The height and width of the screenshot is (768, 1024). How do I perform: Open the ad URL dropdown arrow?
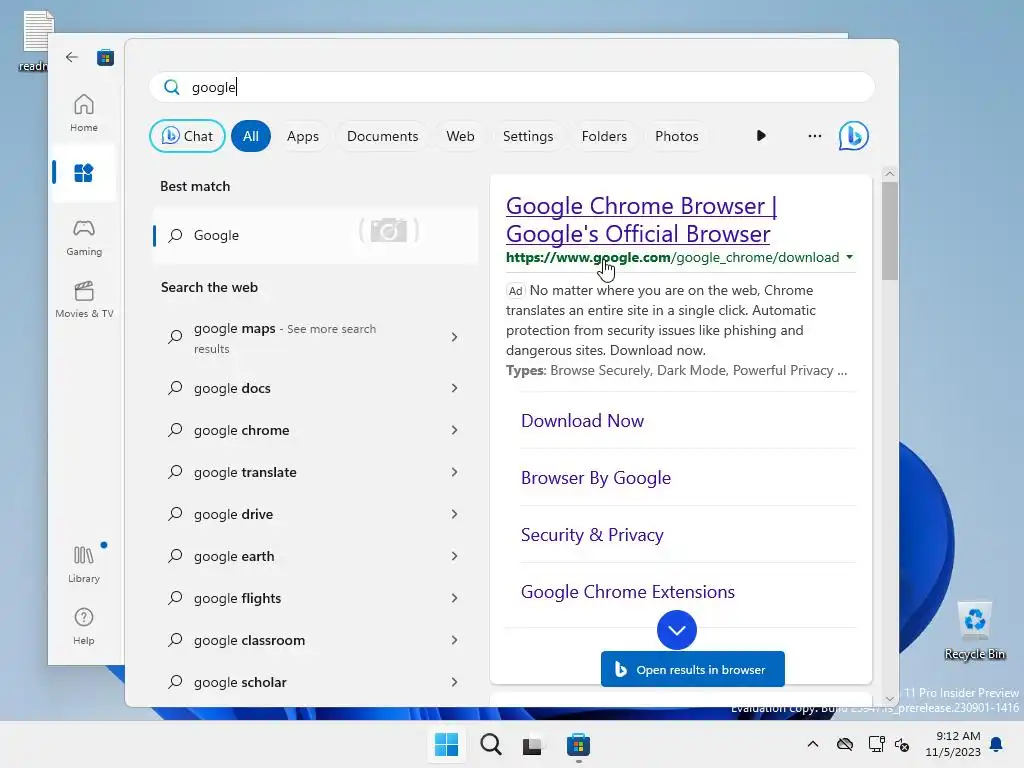coord(850,257)
